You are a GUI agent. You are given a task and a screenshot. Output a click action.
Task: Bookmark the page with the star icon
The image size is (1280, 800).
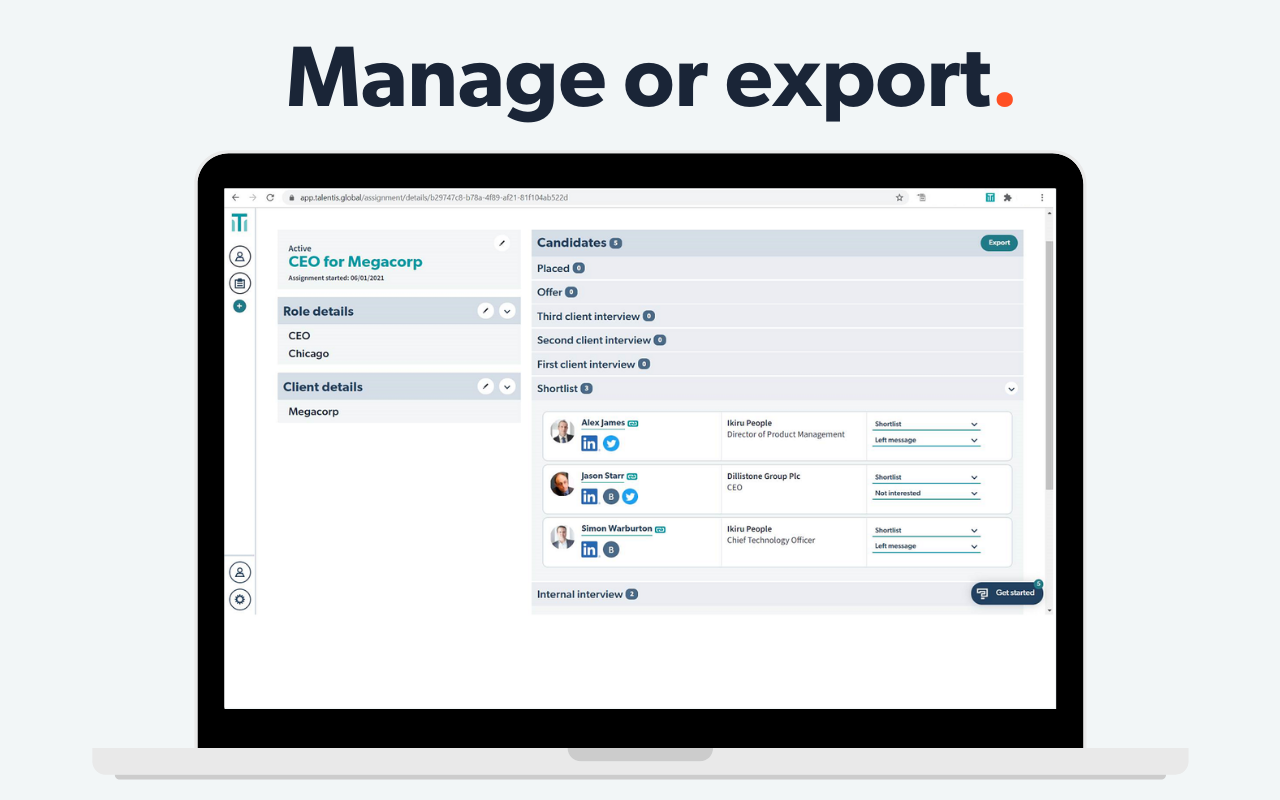(900, 198)
